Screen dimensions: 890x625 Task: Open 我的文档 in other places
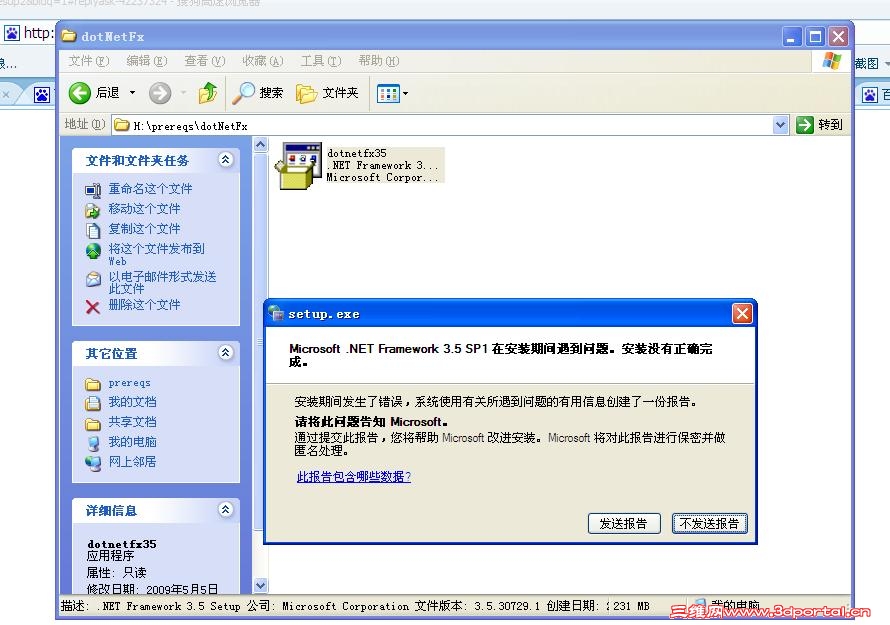(x=132, y=402)
